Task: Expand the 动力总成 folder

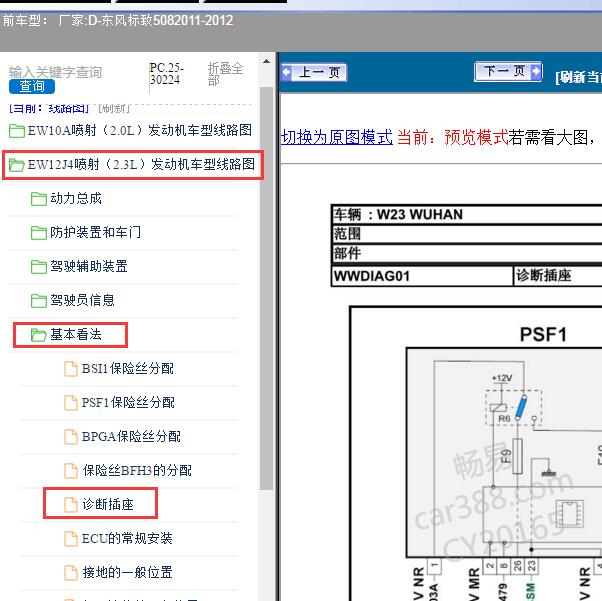Action: [x=76, y=199]
